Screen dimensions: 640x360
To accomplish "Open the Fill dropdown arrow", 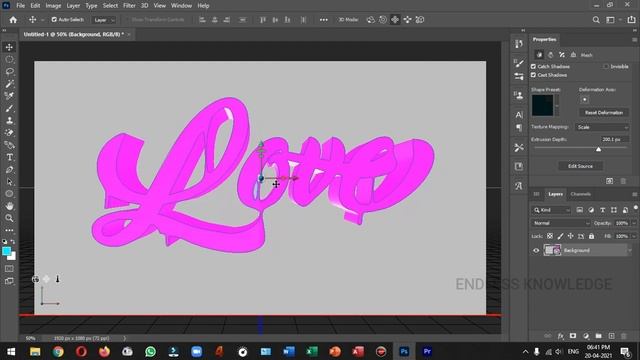I will click(634, 236).
